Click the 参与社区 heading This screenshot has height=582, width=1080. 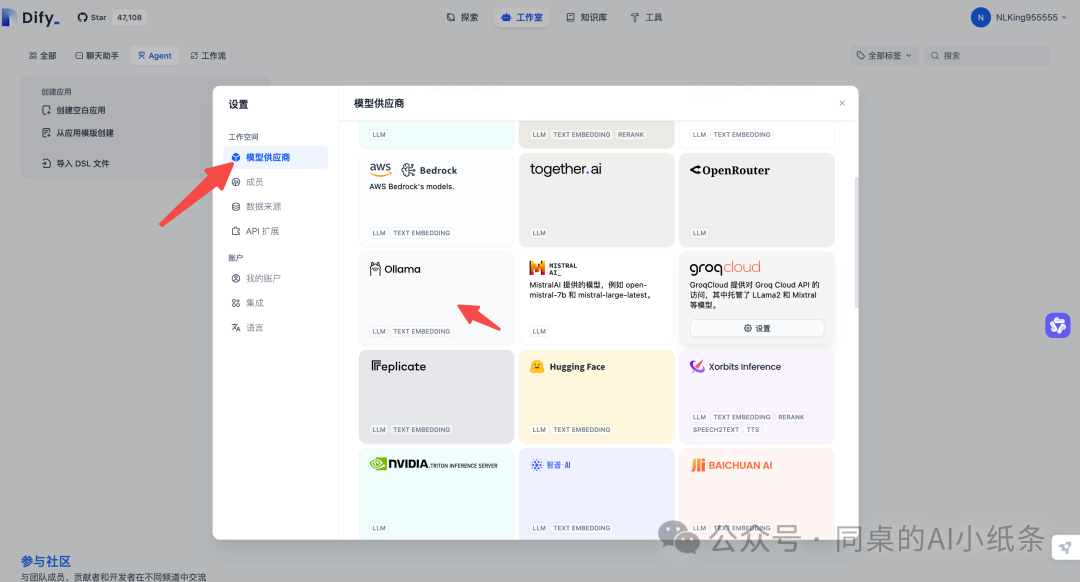[45, 561]
